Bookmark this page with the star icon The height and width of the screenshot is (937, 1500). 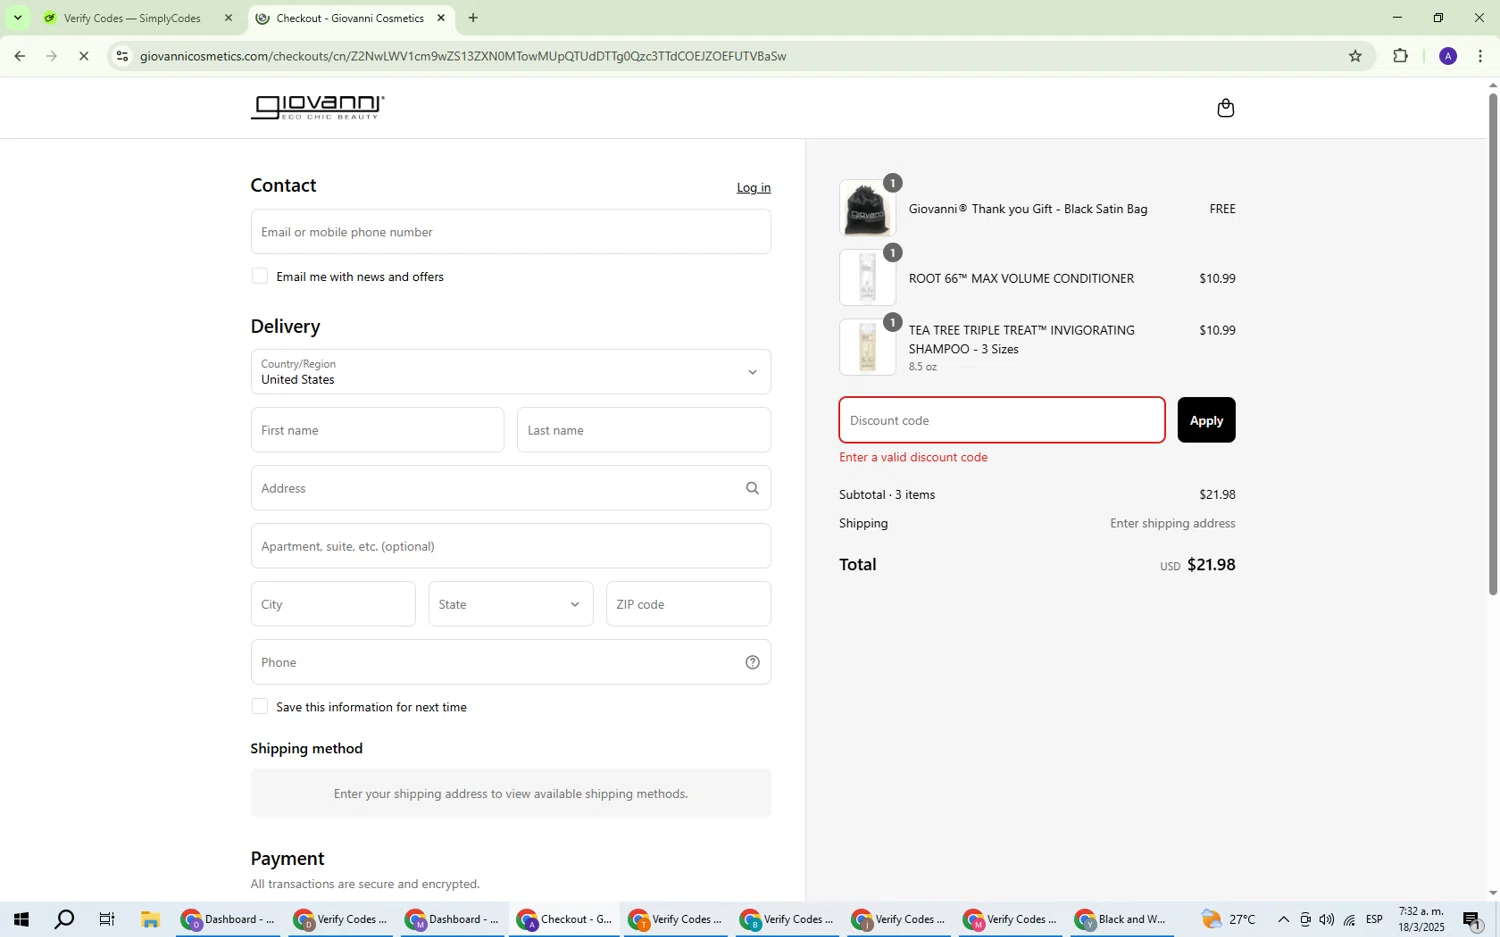tap(1355, 56)
